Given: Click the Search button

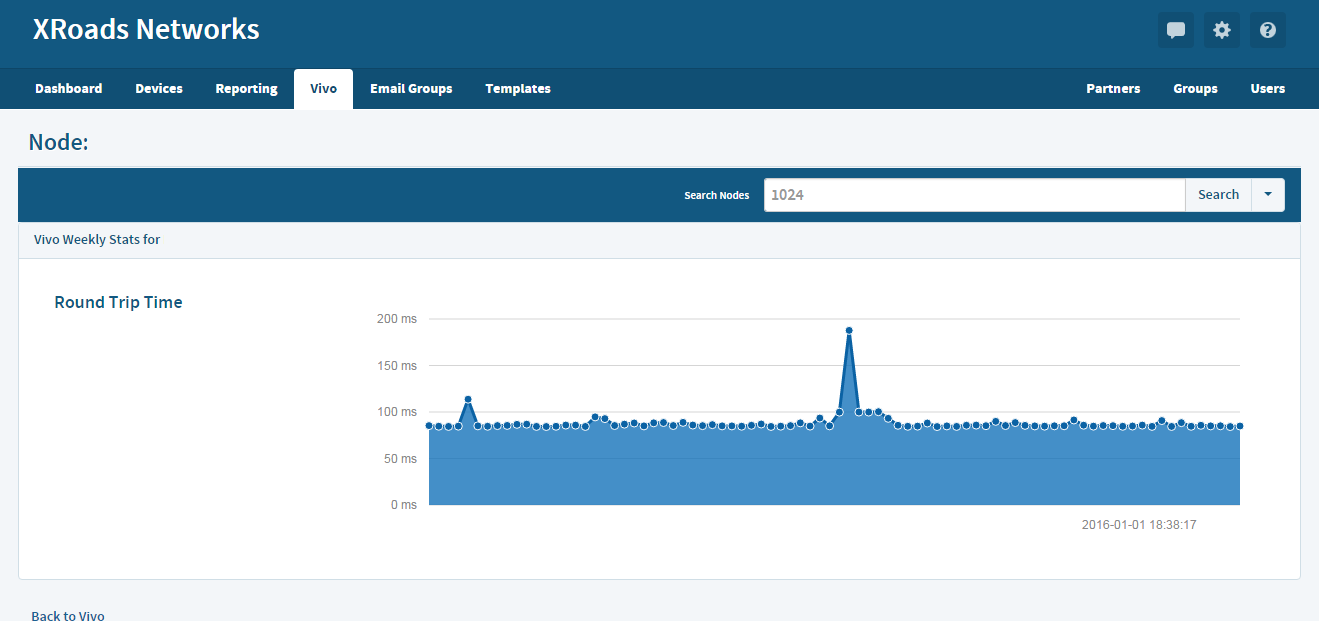Looking at the screenshot, I should [x=1218, y=195].
